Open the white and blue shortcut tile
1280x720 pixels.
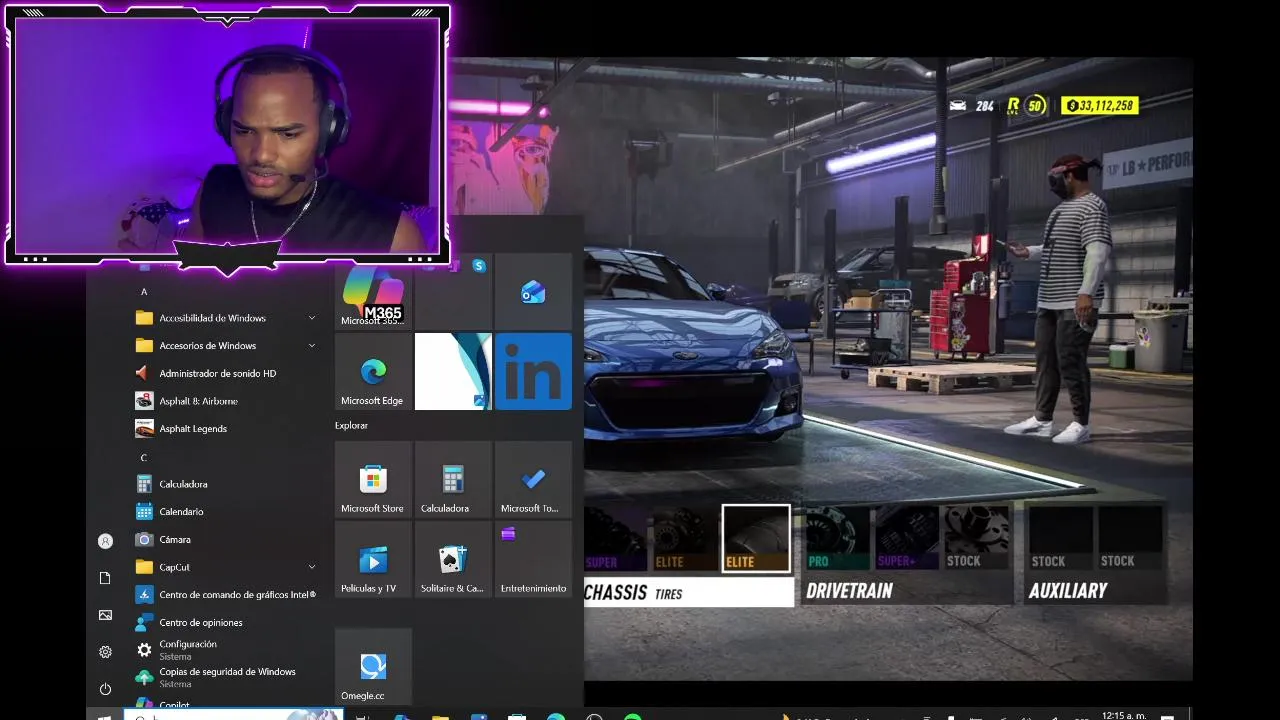coord(453,372)
